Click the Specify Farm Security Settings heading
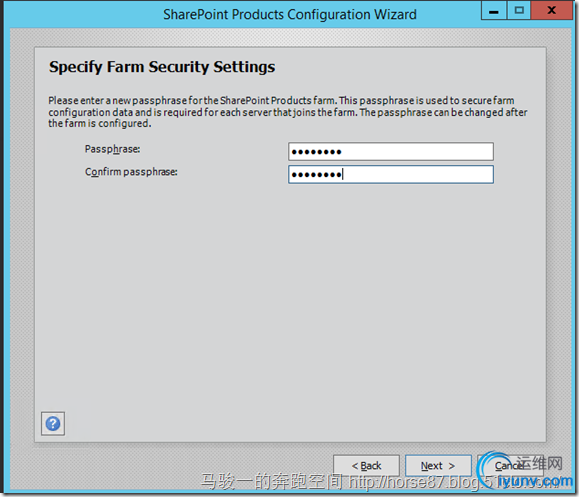The height and width of the screenshot is (497, 579). 162,67
